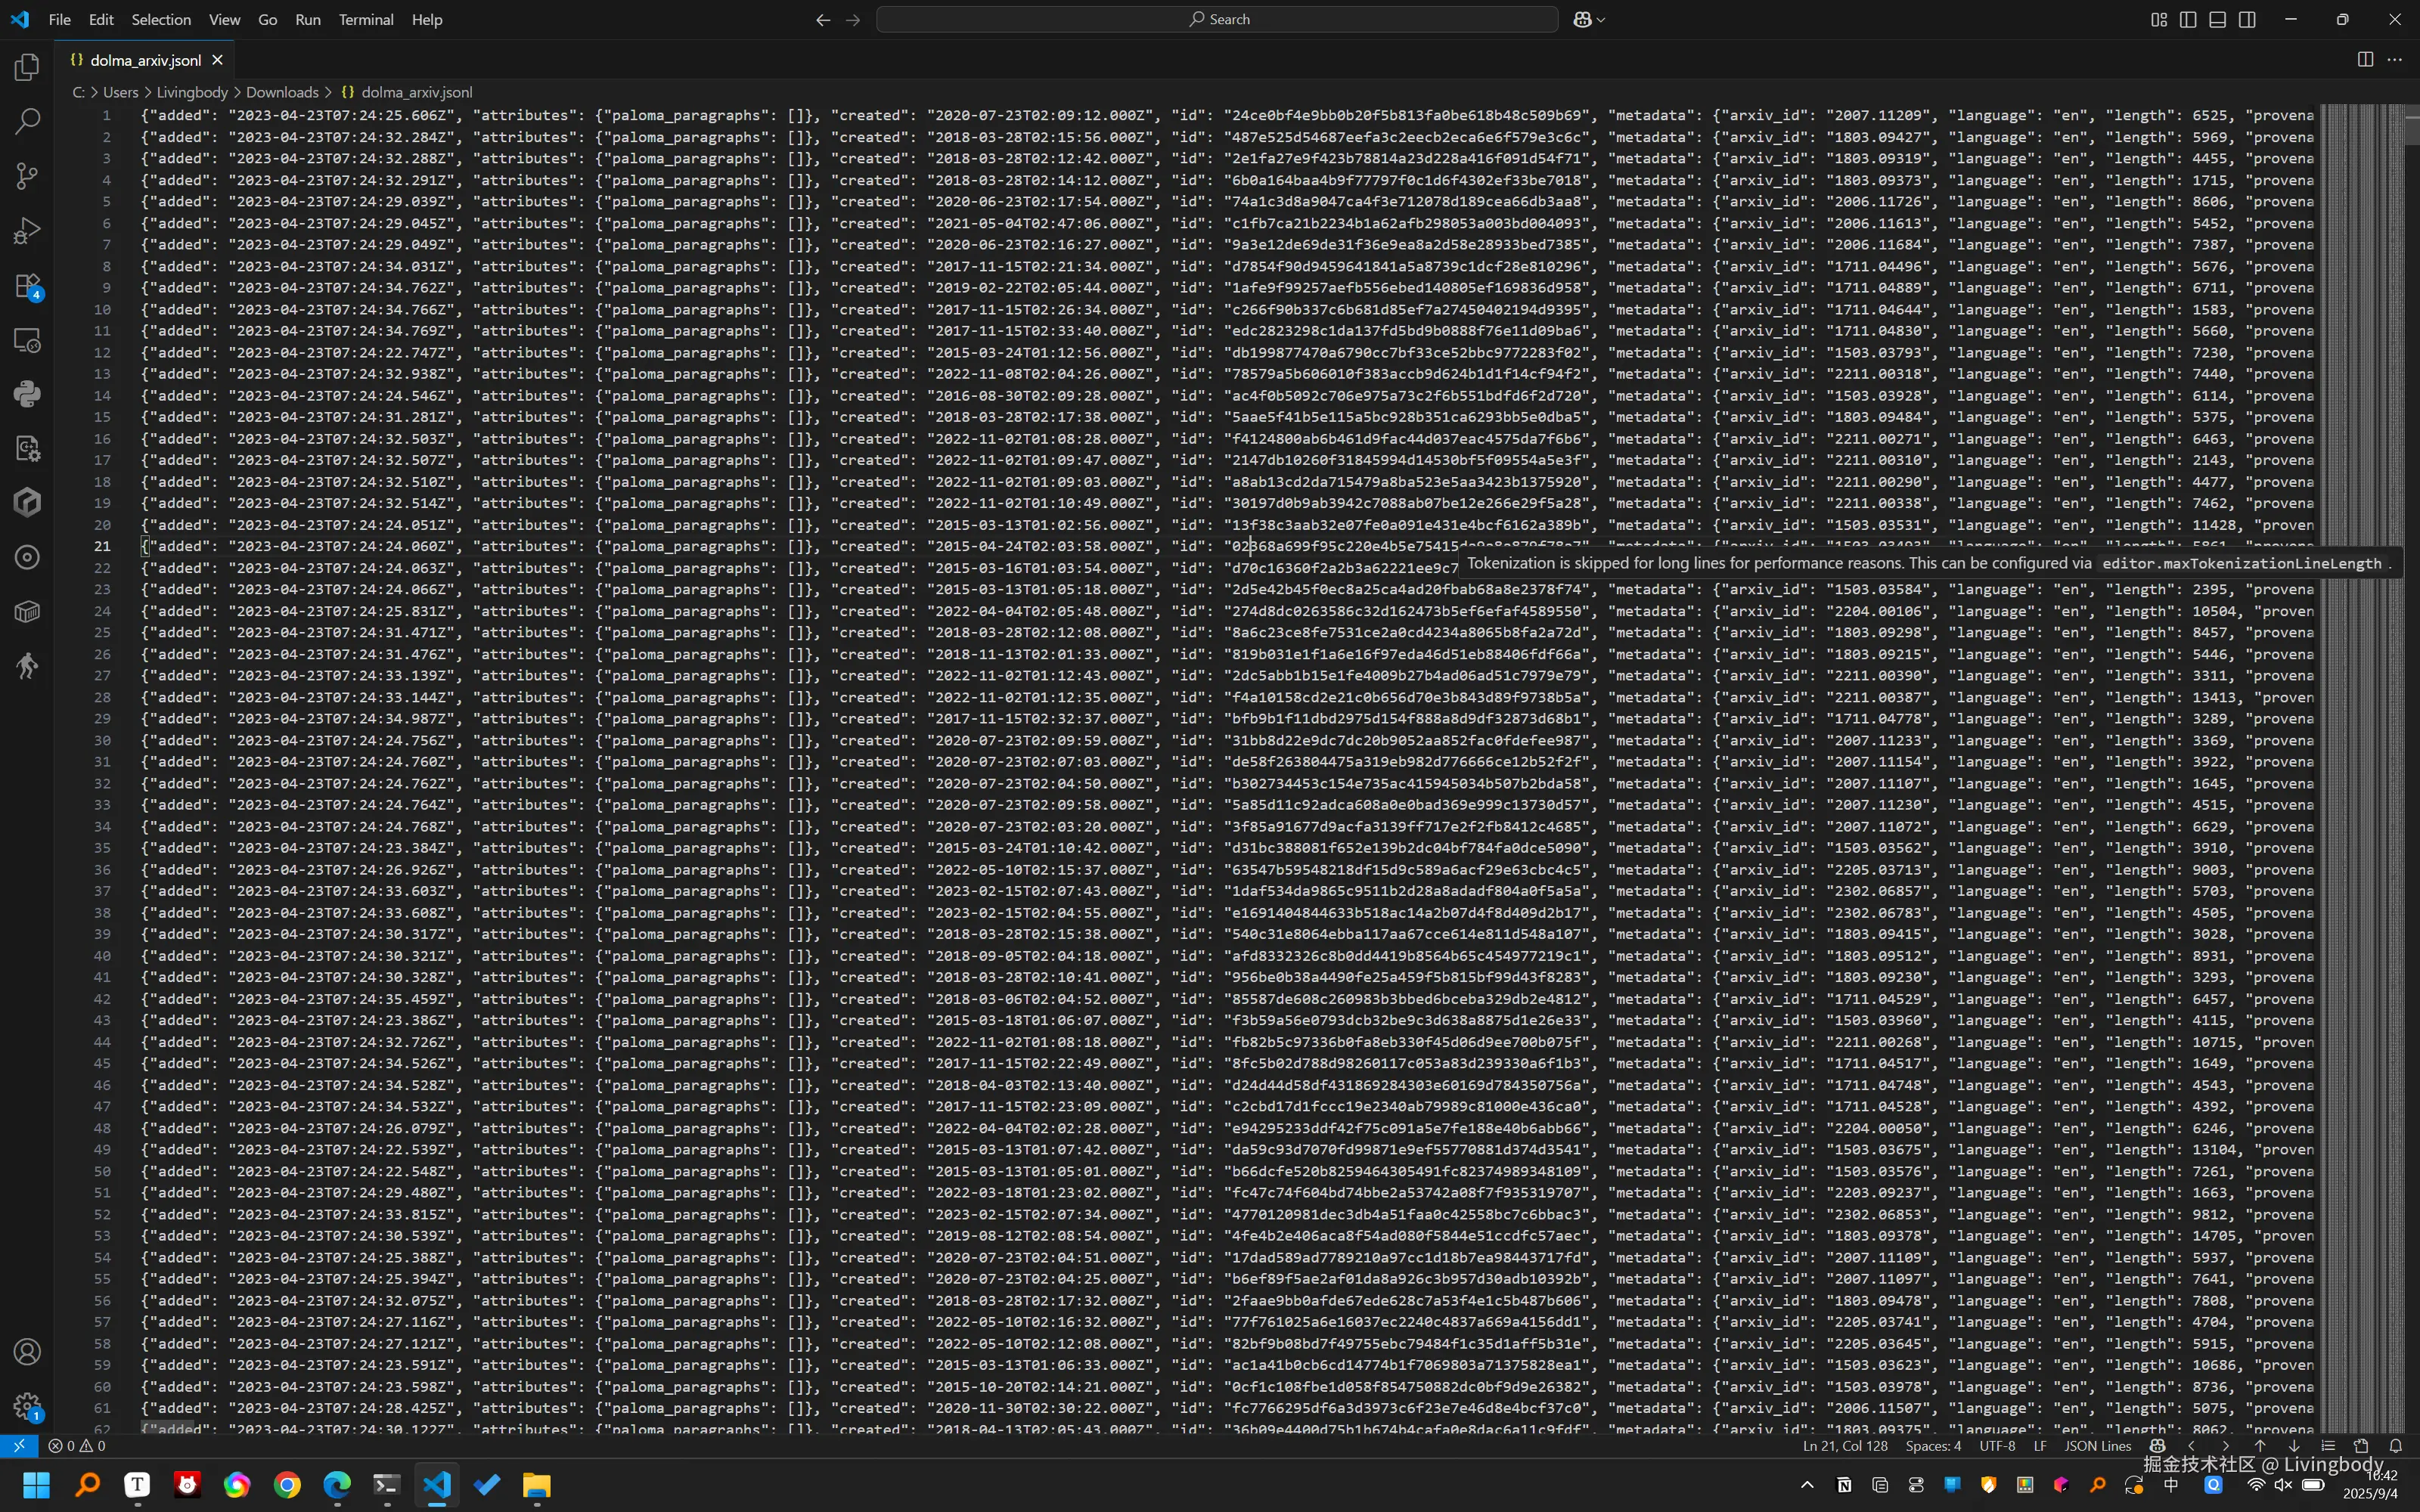
Task: Open the Explorer view in activity bar
Action: (x=27, y=68)
